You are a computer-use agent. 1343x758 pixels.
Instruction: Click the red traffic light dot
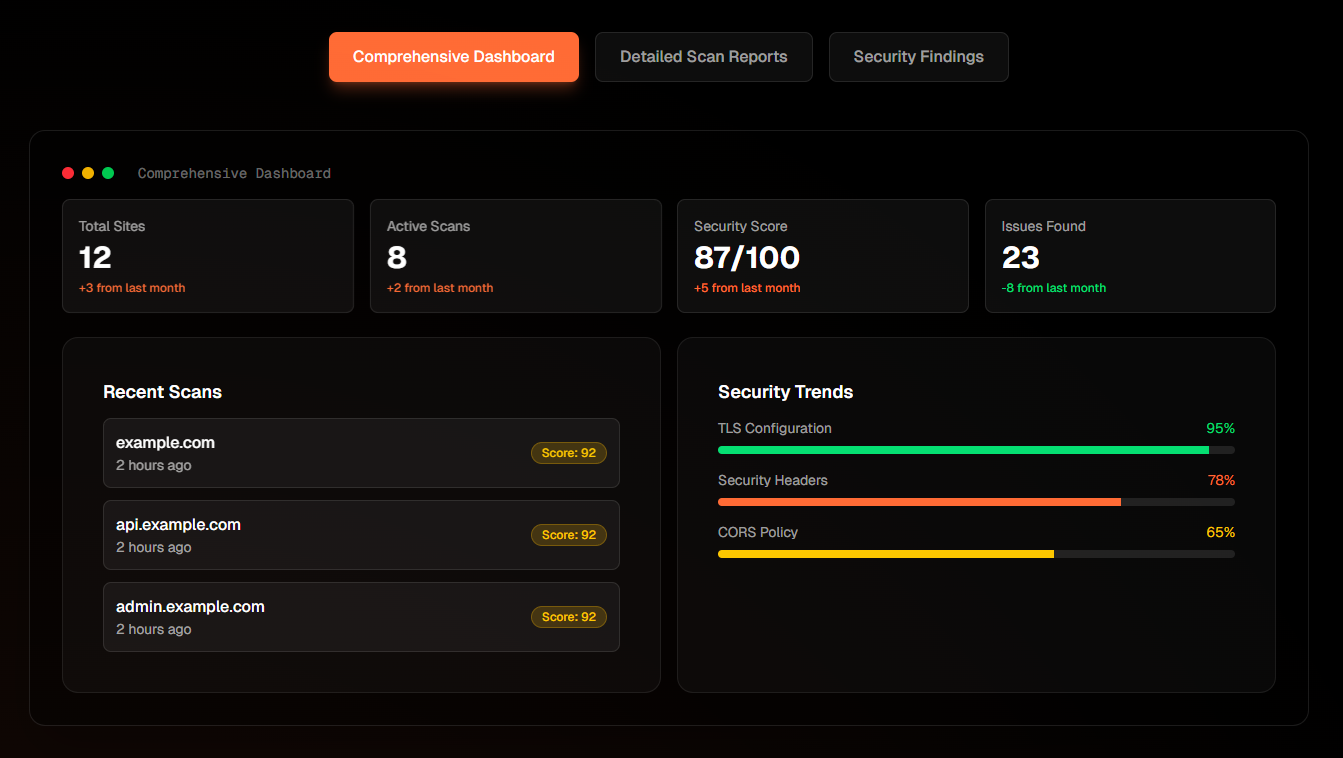click(67, 172)
